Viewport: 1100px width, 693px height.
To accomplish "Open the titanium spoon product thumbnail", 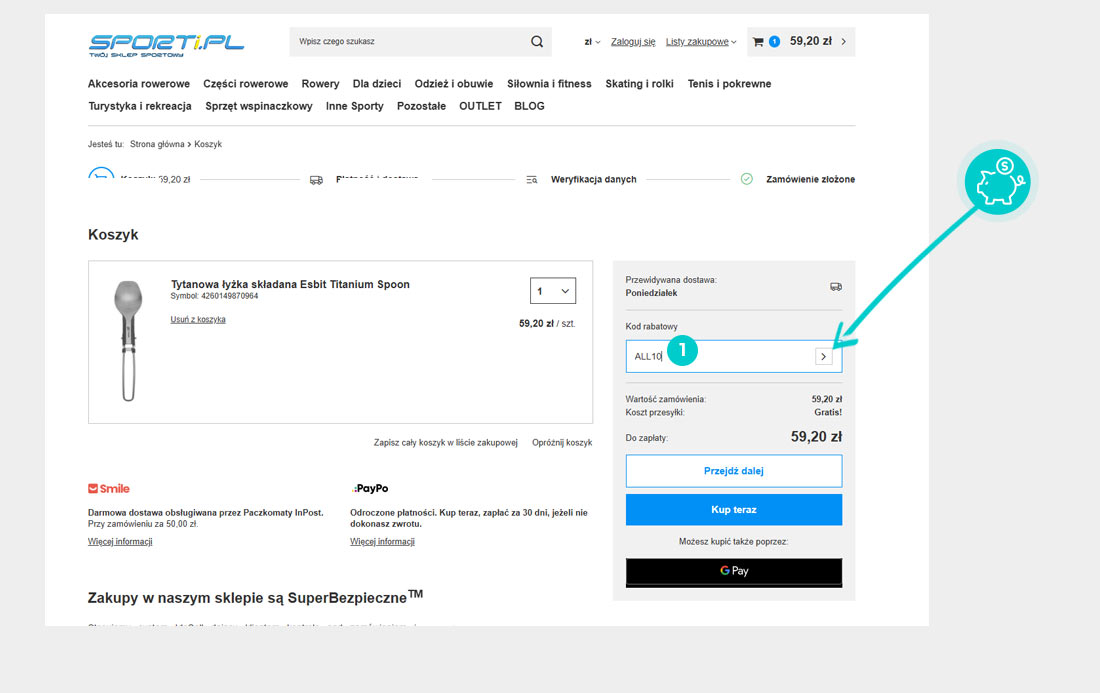I will (x=125, y=341).
